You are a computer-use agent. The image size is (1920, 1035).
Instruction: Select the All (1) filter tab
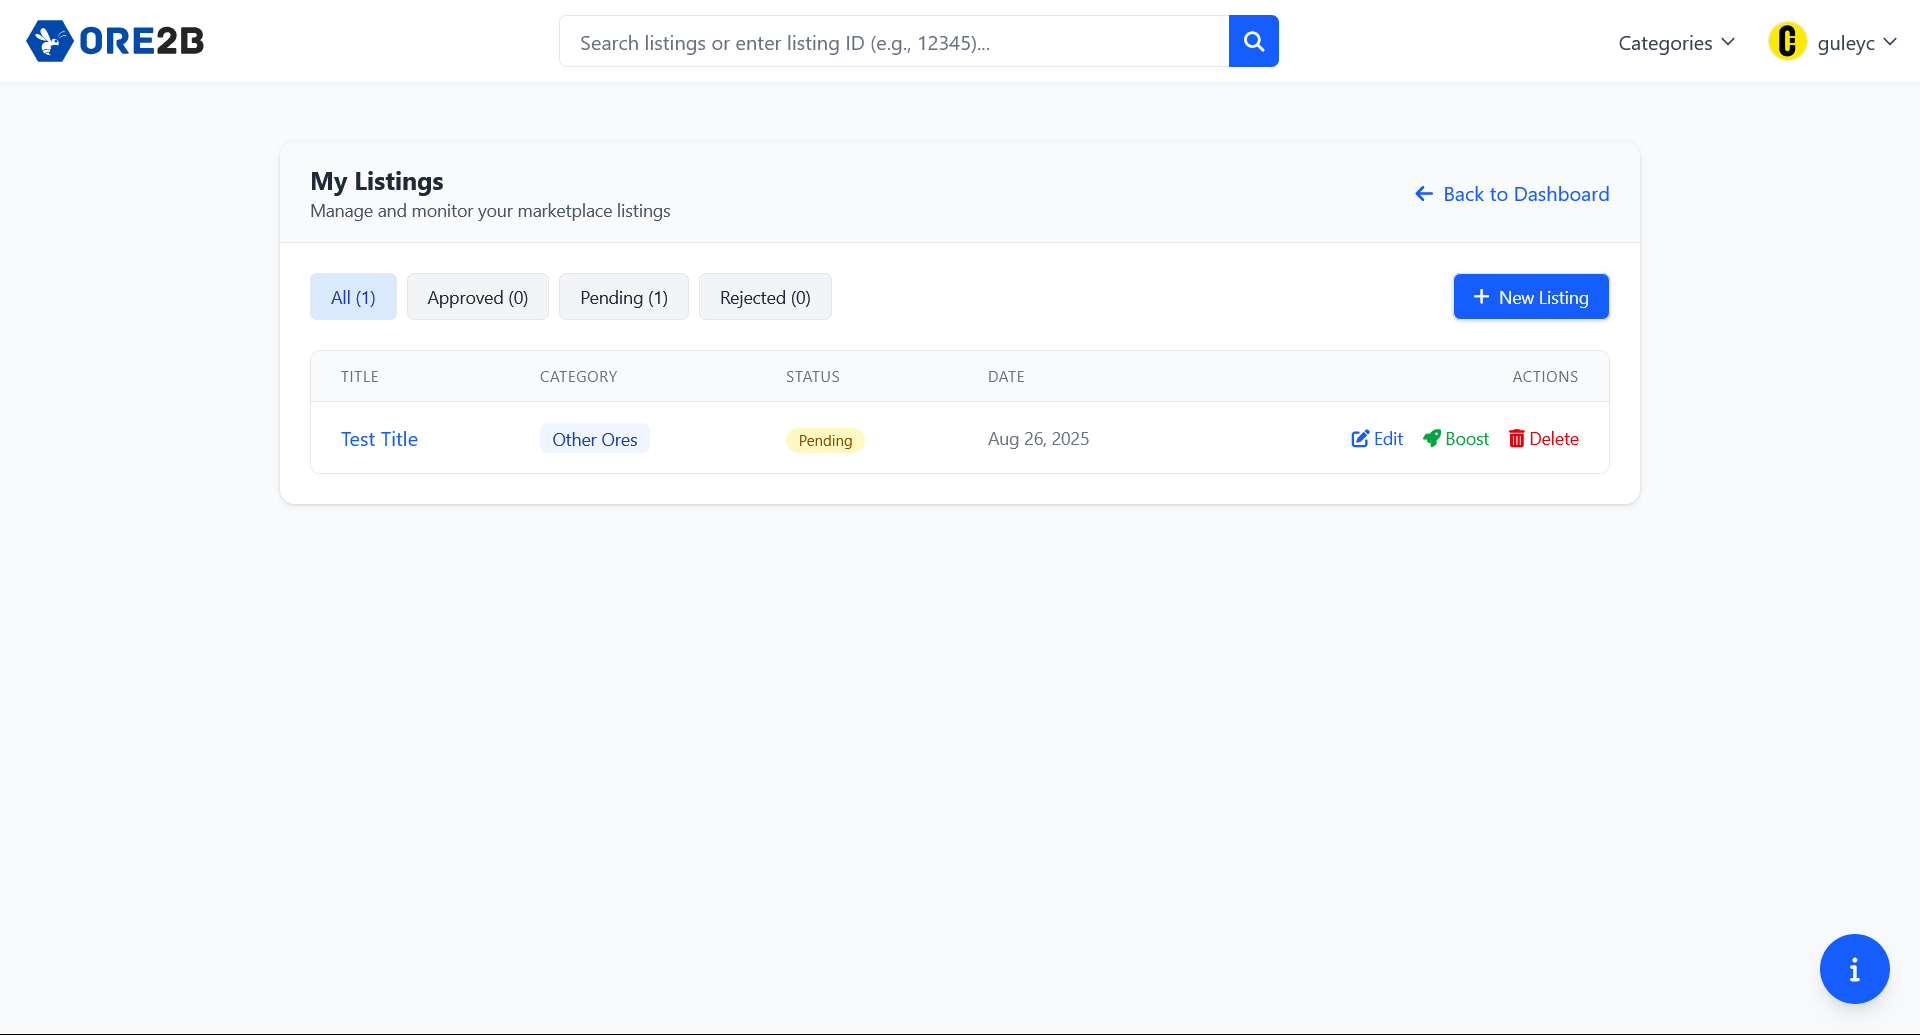[353, 297]
